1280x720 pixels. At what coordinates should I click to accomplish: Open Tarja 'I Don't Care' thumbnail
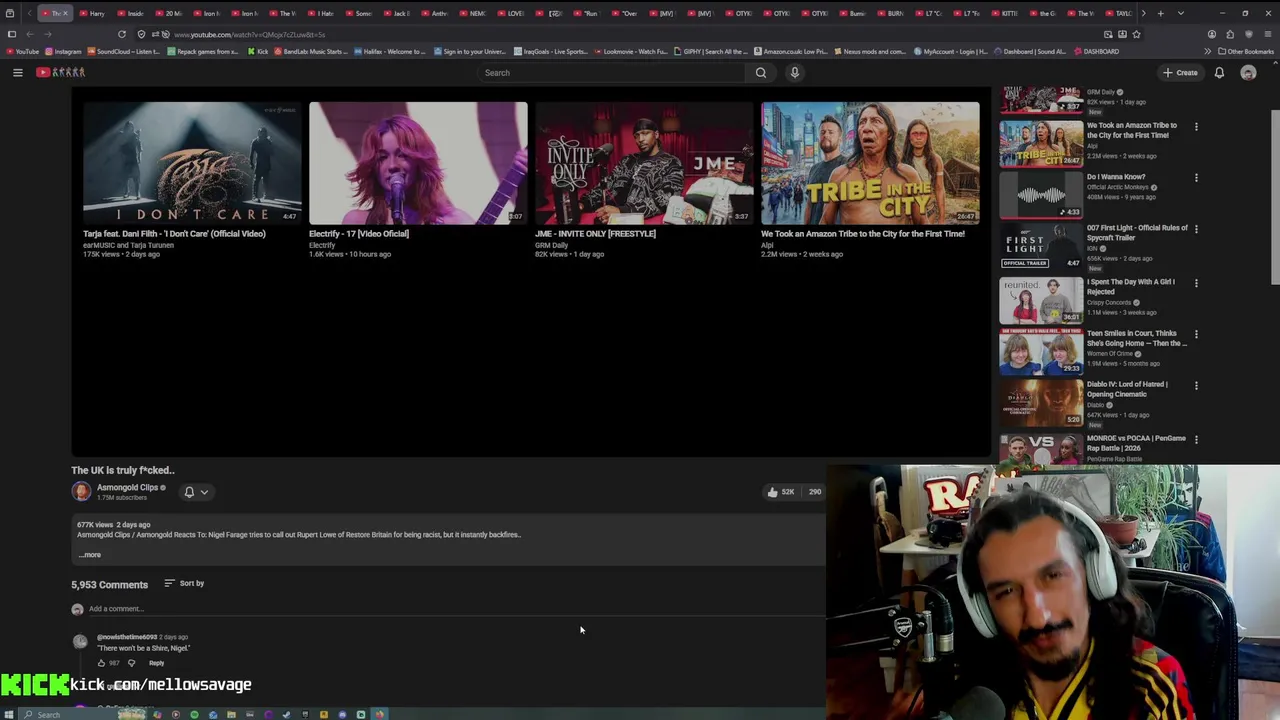tap(192, 163)
